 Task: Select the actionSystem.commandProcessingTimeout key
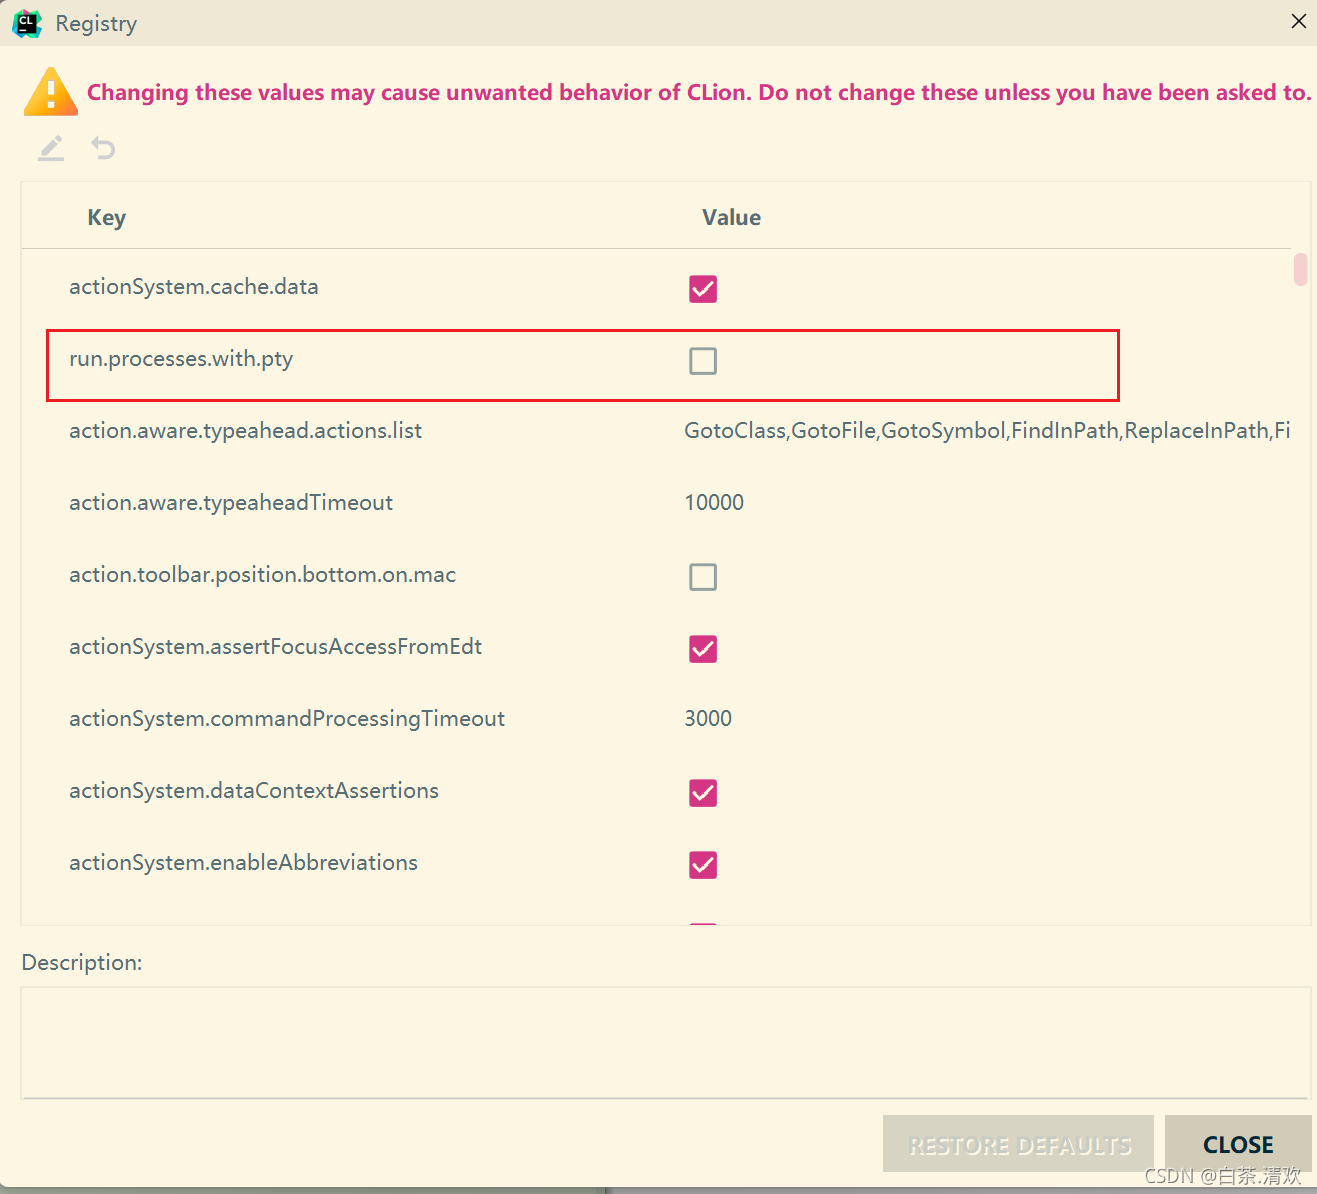click(x=287, y=719)
